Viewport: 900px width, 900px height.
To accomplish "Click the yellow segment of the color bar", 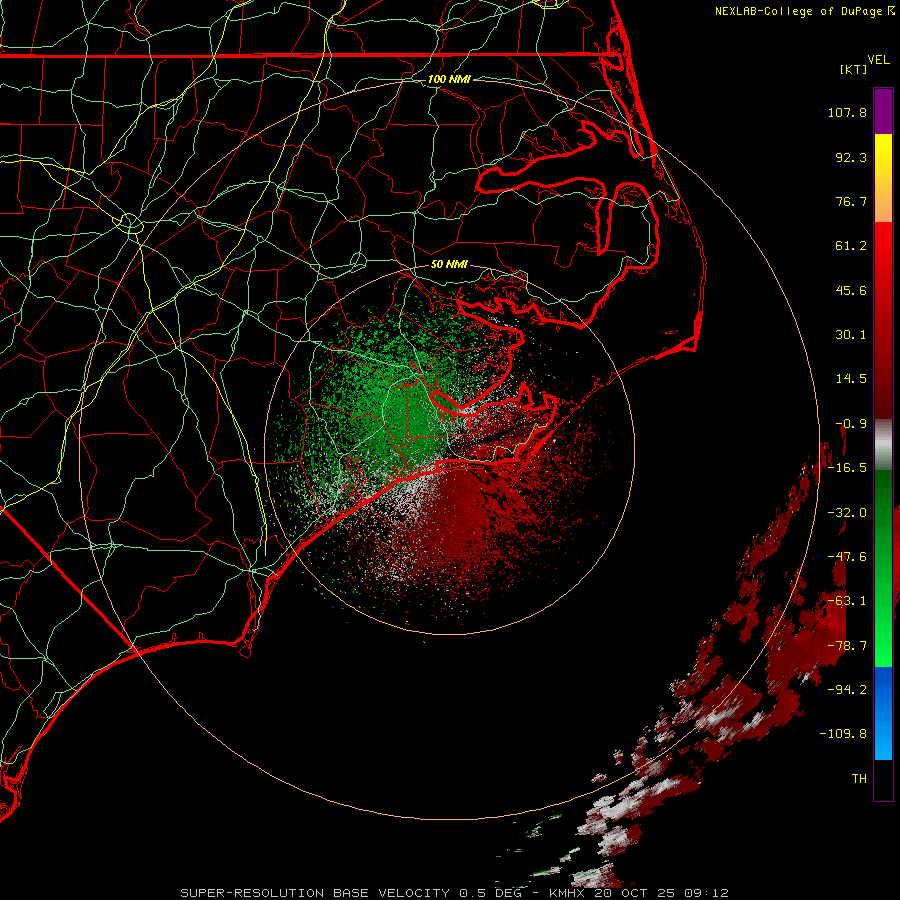I will [x=883, y=155].
